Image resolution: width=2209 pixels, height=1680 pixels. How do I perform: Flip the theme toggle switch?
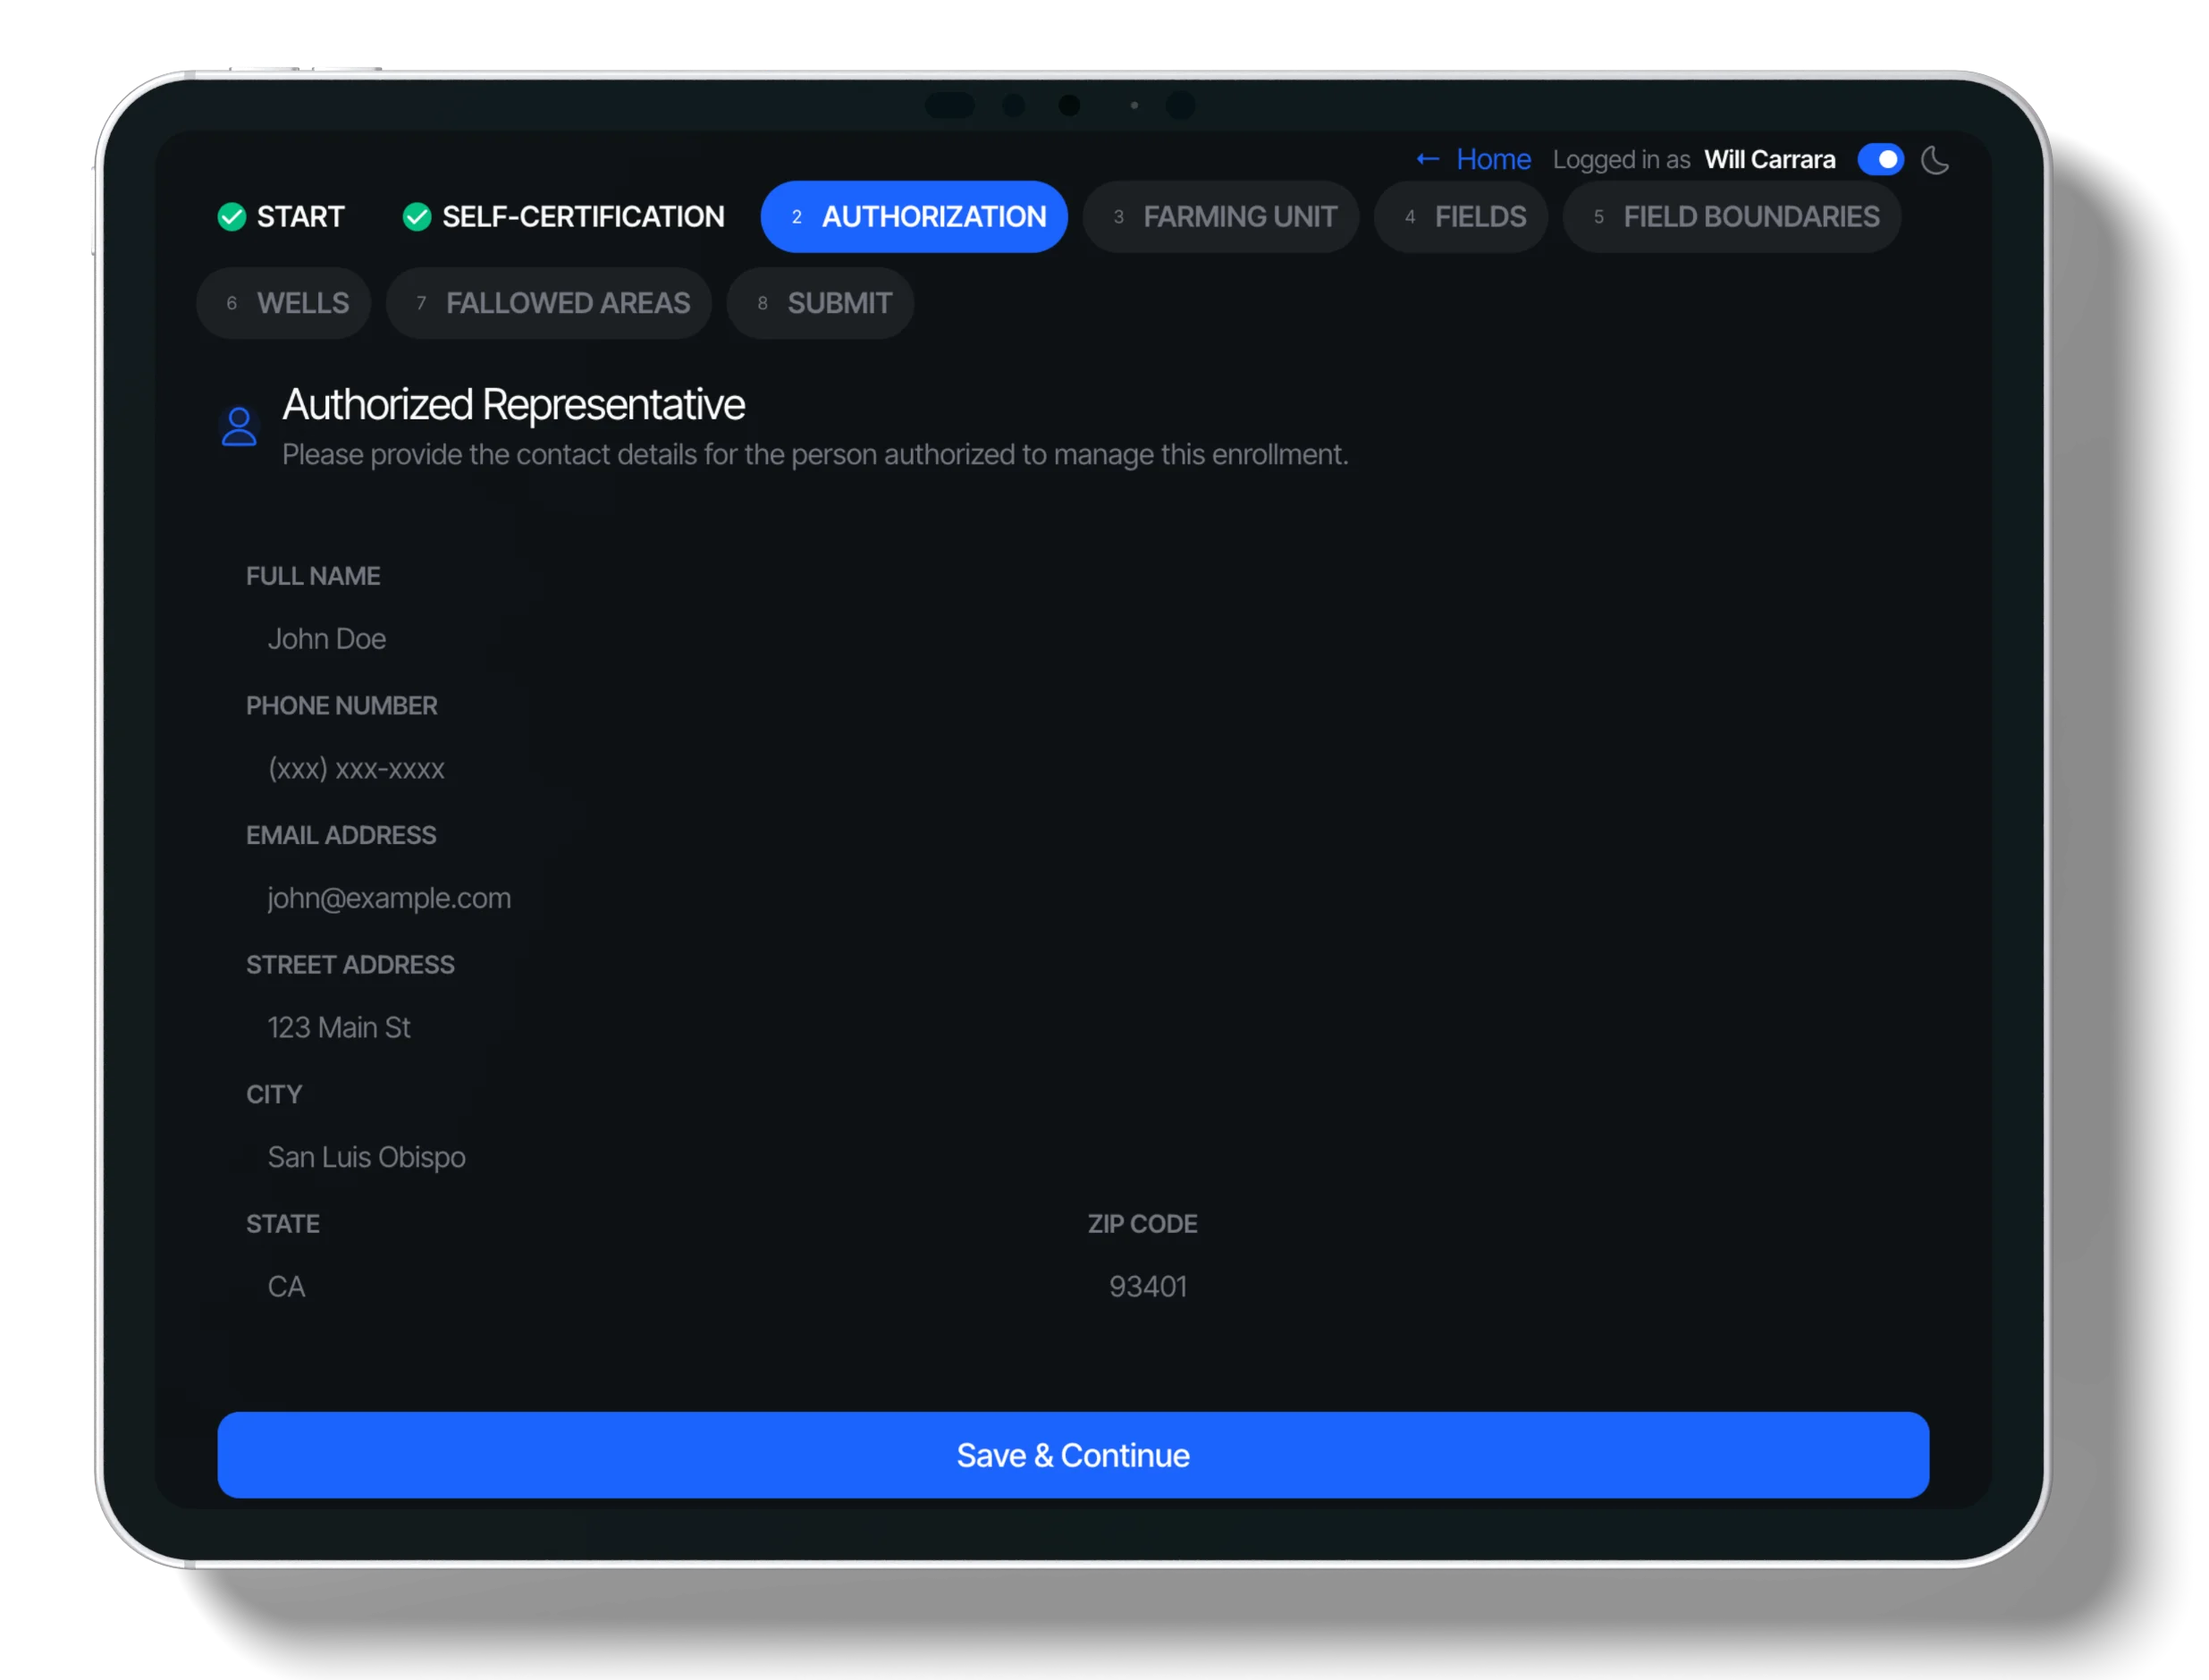coord(1881,159)
